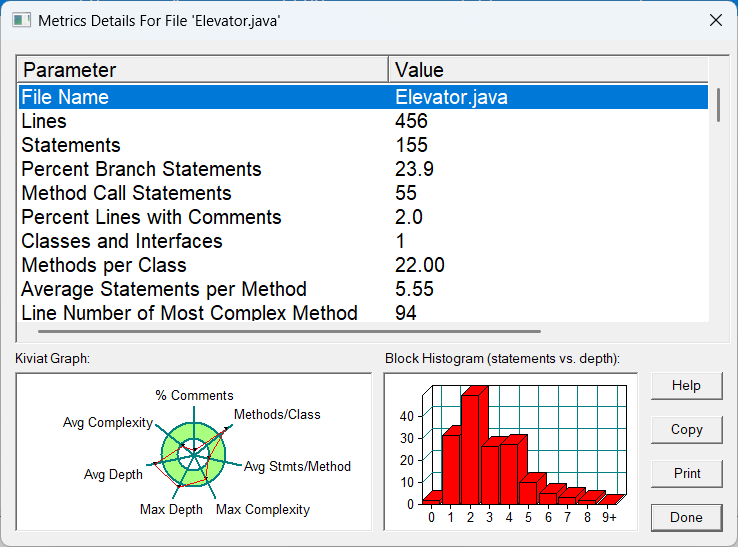
Task: Select the Classes and Interfaces row
Action: (x=363, y=241)
